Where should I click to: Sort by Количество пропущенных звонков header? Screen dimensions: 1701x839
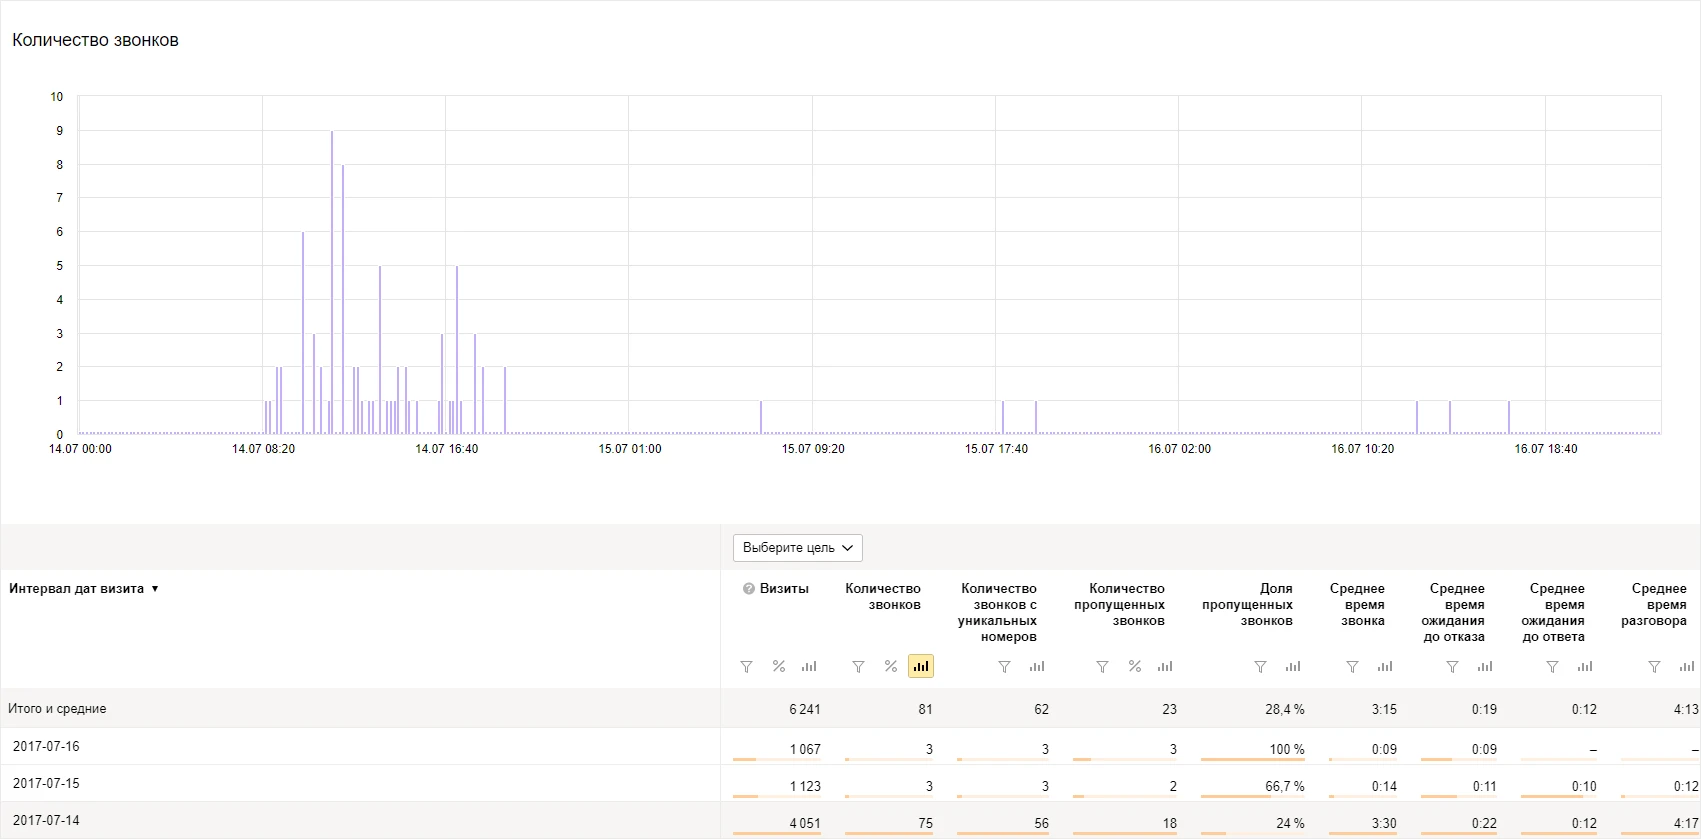click(1120, 605)
